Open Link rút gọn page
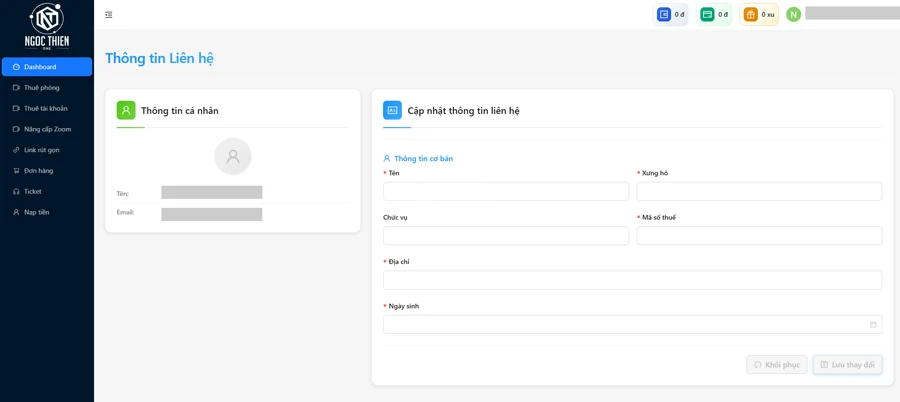Viewport: 900px width, 402px height. (x=42, y=150)
